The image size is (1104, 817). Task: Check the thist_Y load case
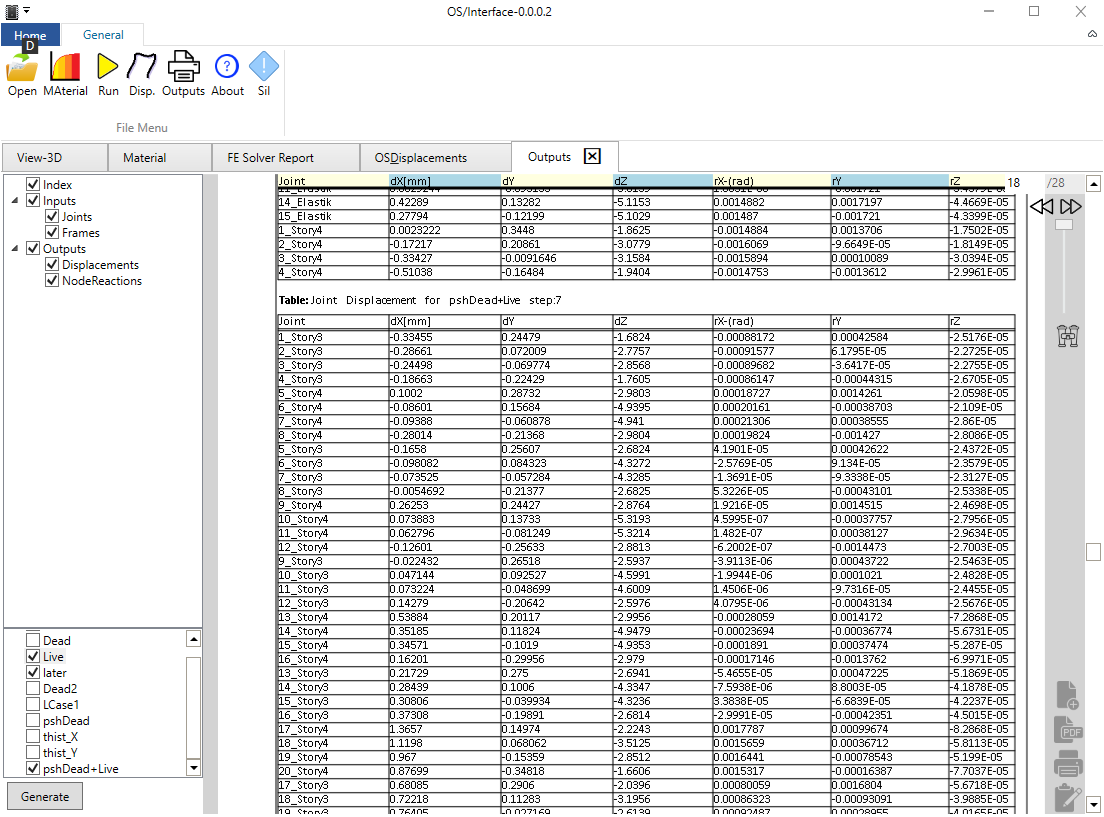[32, 752]
